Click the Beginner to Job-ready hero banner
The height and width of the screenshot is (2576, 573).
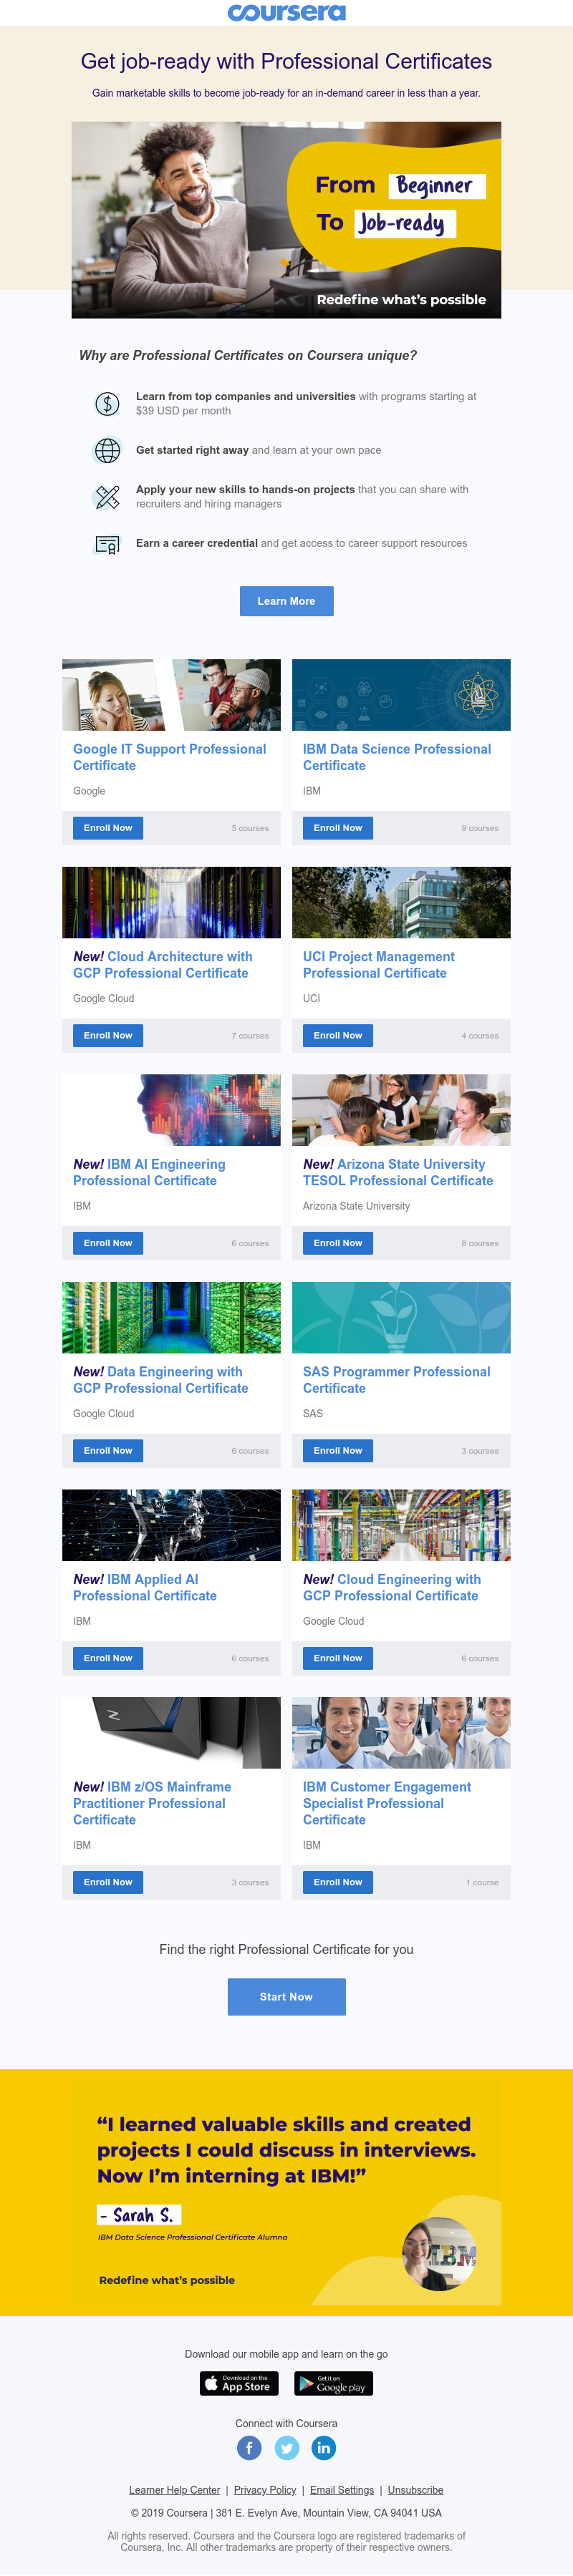click(x=286, y=220)
